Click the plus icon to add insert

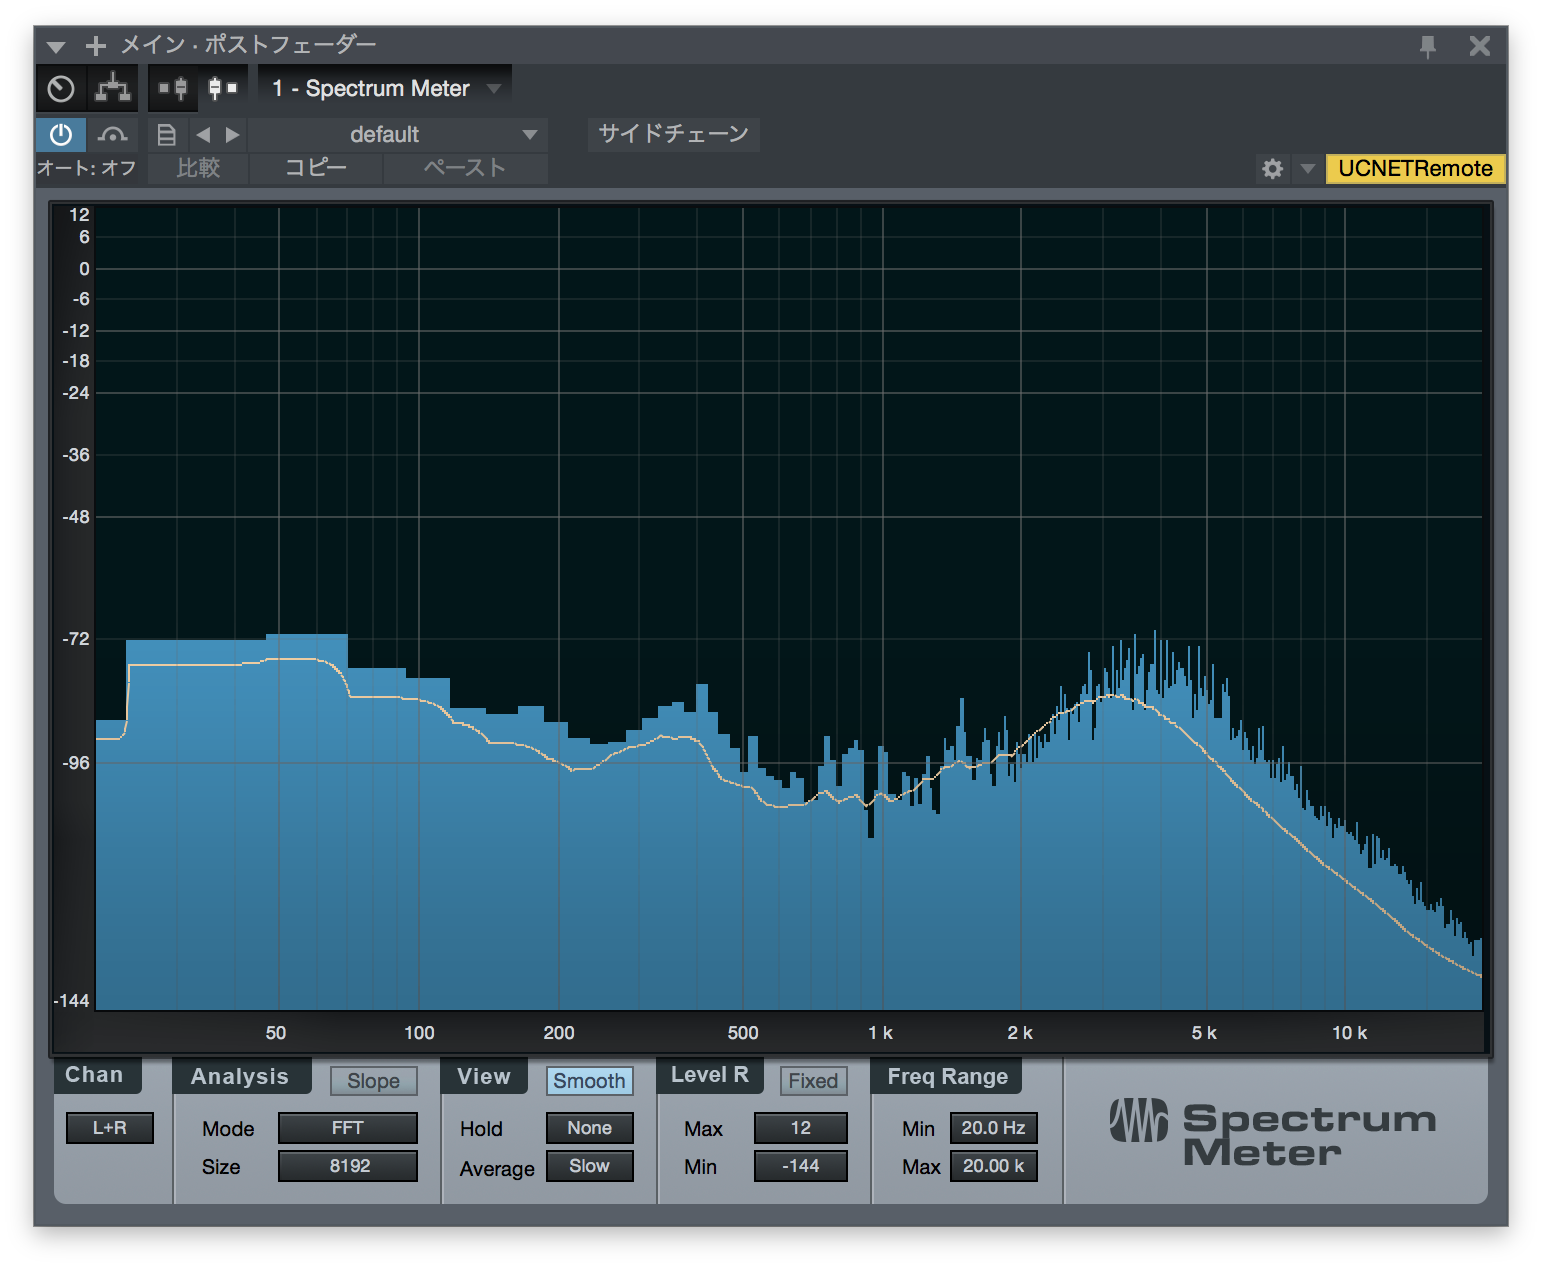tap(96, 45)
